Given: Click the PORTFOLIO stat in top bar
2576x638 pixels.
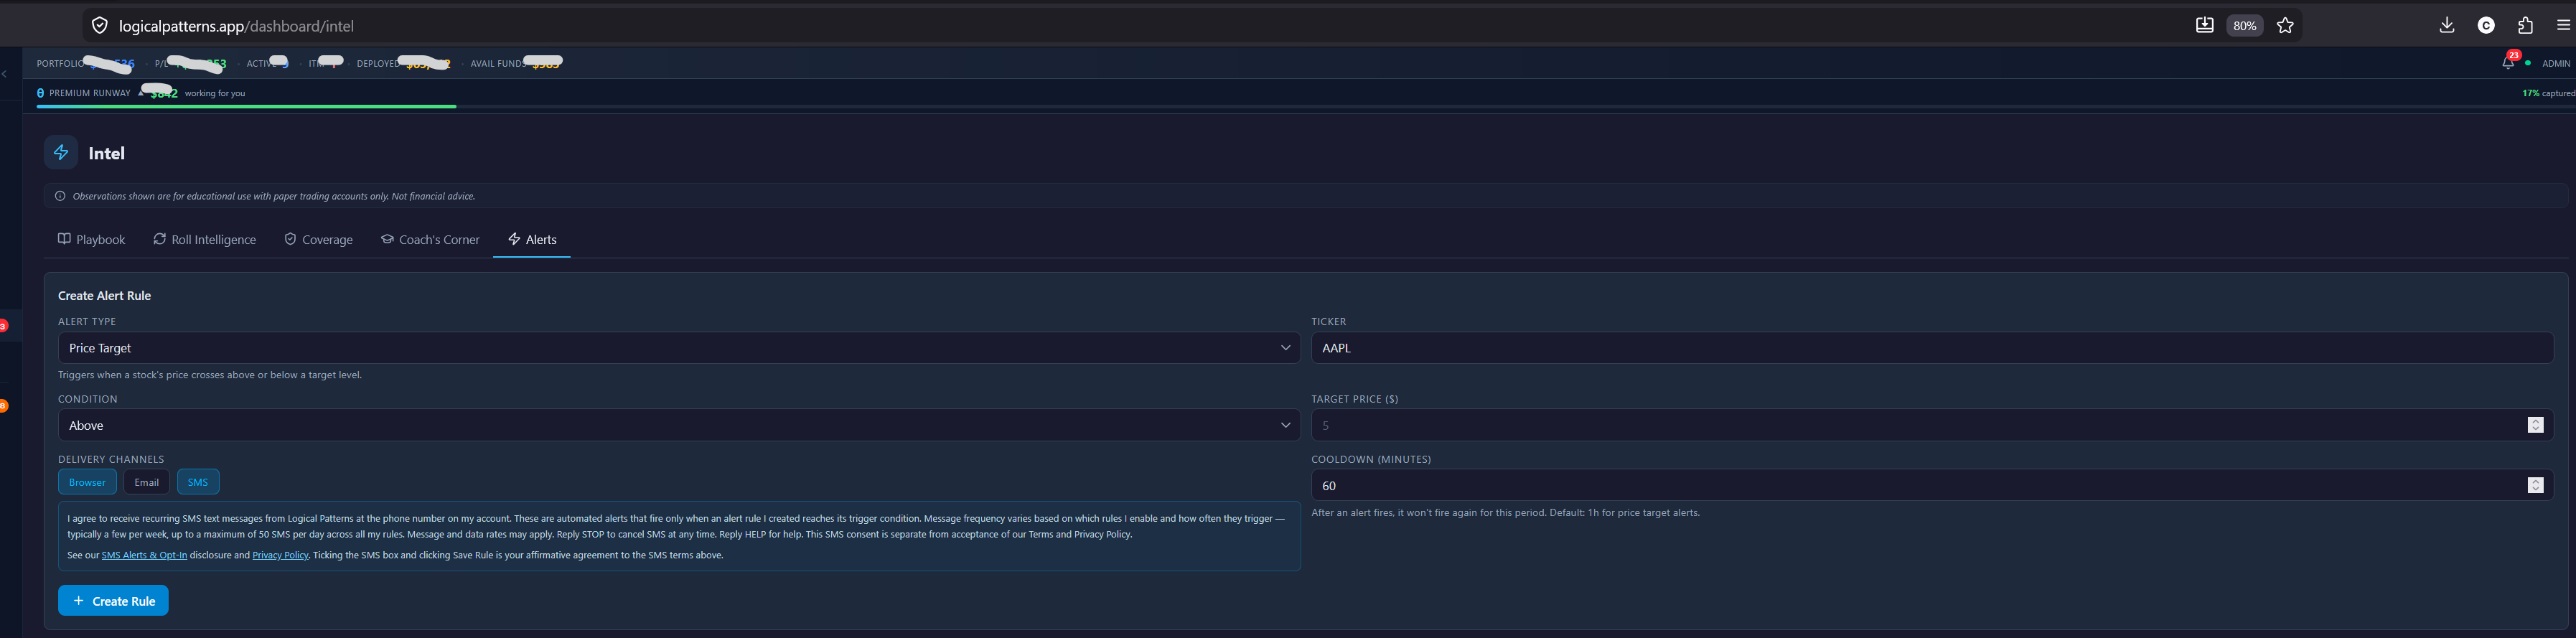Looking at the screenshot, I should pos(85,63).
